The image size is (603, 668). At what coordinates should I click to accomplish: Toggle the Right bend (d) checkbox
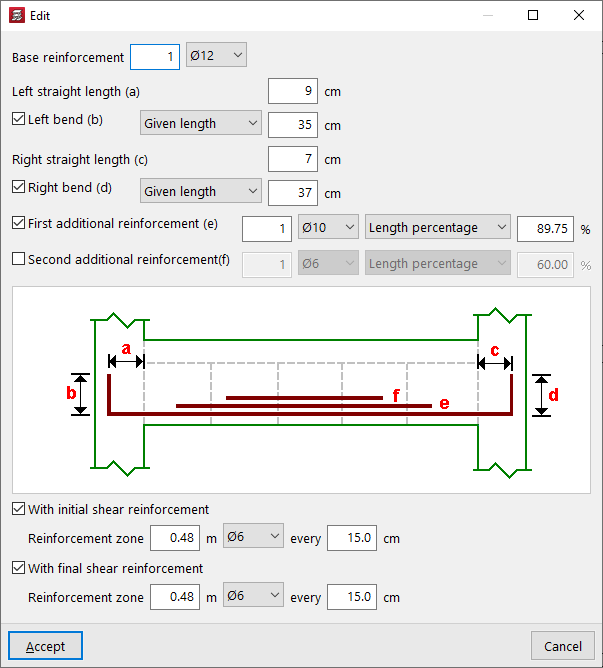pos(18,187)
